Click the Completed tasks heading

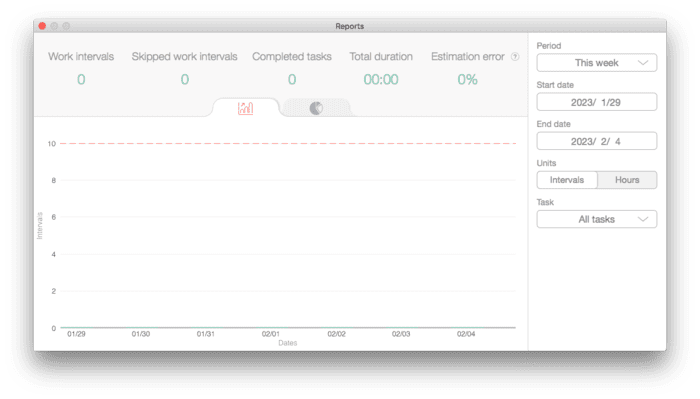pyautogui.click(x=292, y=57)
